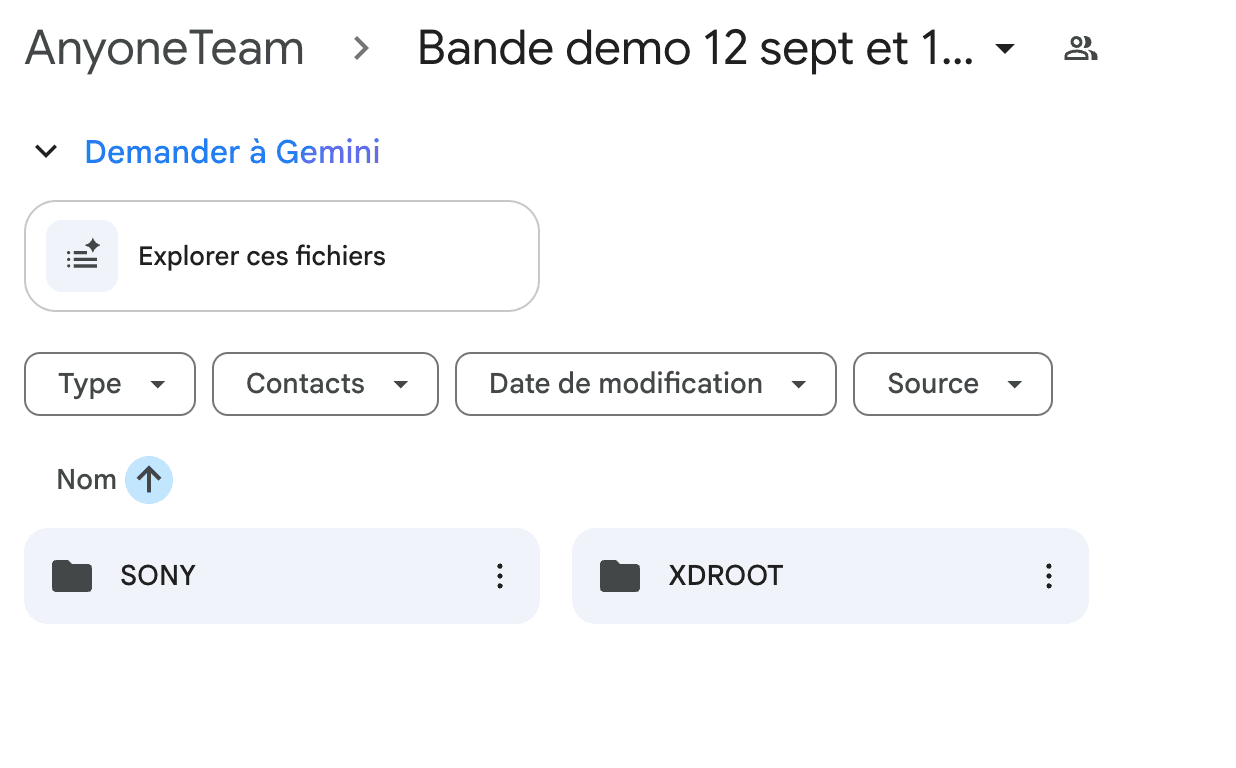Open the Date de modification filter
Image resolution: width=1236 pixels, height=768 pixels.
tap(645, 384)
